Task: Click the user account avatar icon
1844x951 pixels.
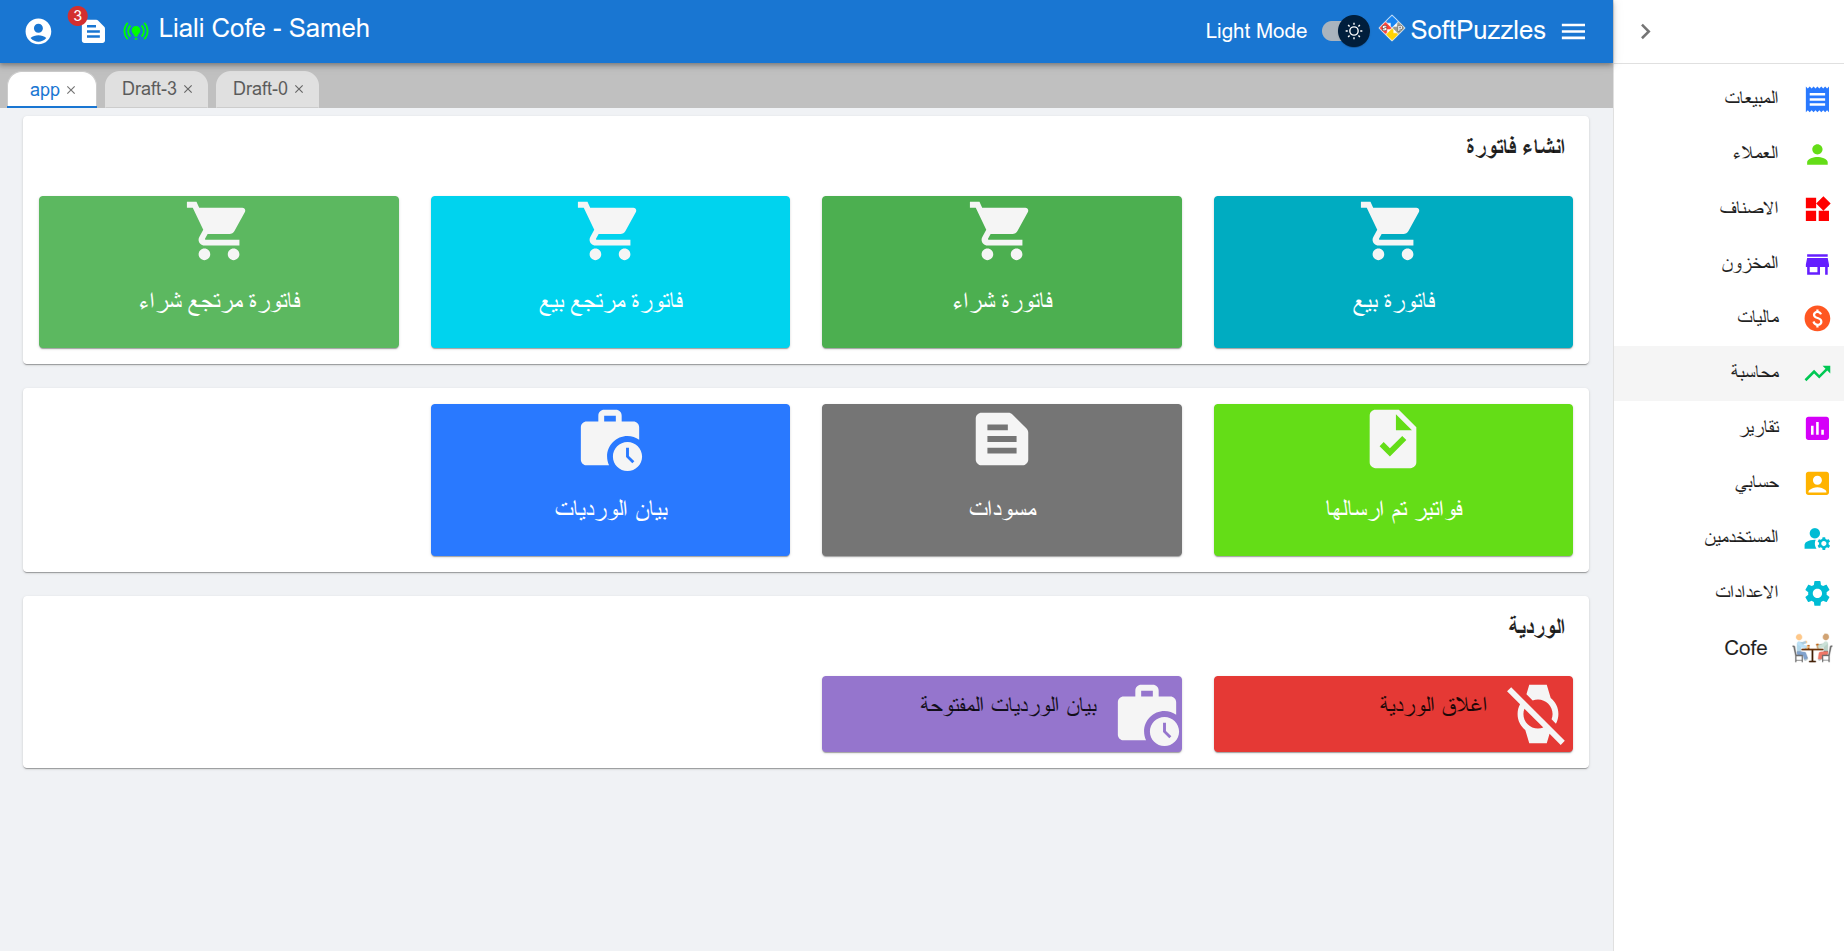Action: tap(38, 32)
